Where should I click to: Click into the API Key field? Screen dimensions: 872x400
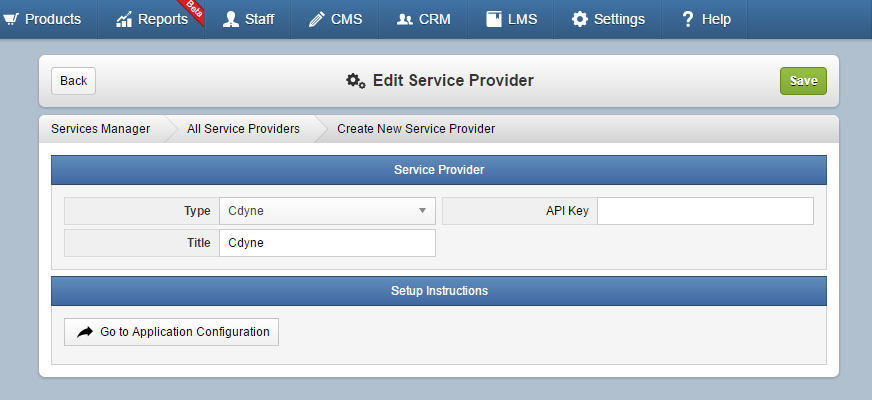[x=705, y=211]
